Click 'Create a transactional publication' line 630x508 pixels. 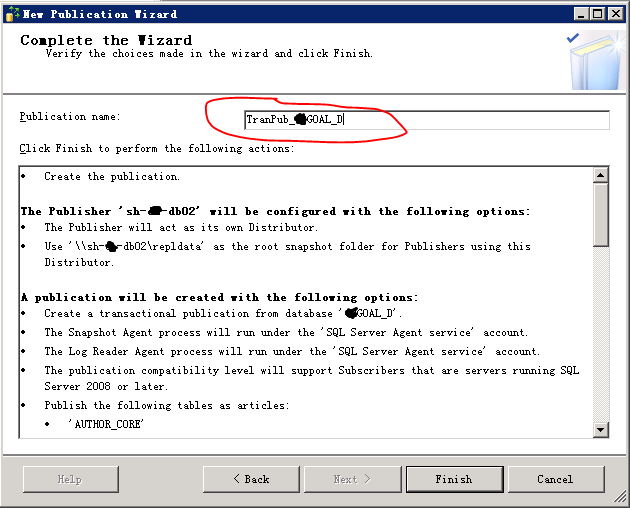223,313
